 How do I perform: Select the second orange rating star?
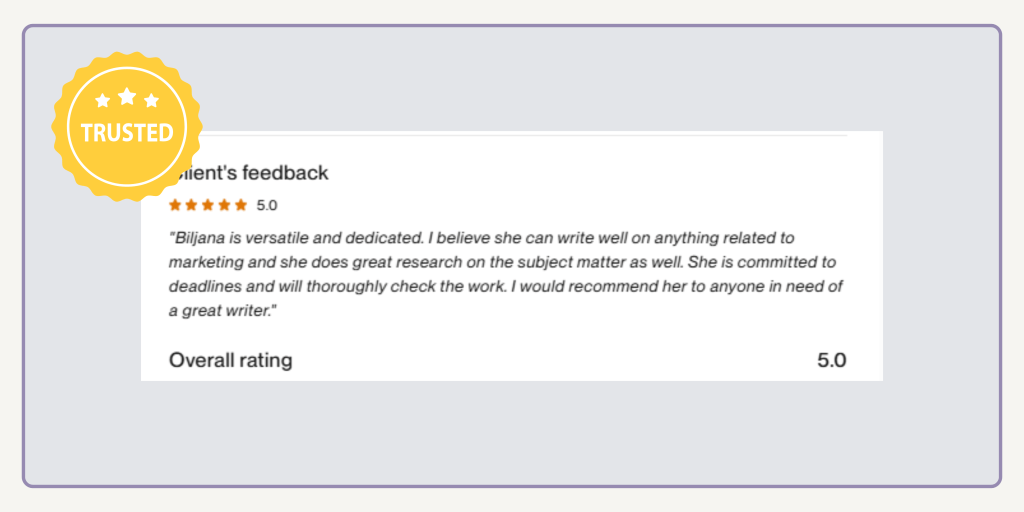click(x=192, y=205)
